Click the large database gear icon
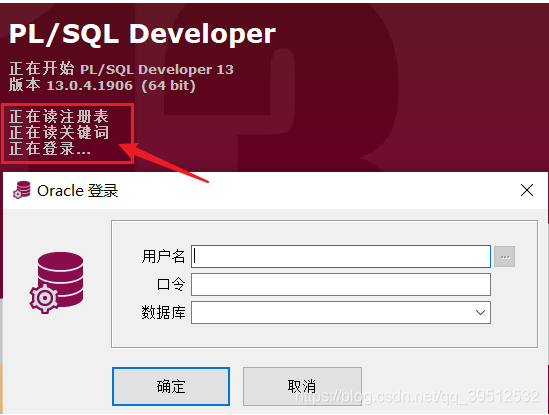The width and height of the screenshot is (549, 415). click(57, 282)
